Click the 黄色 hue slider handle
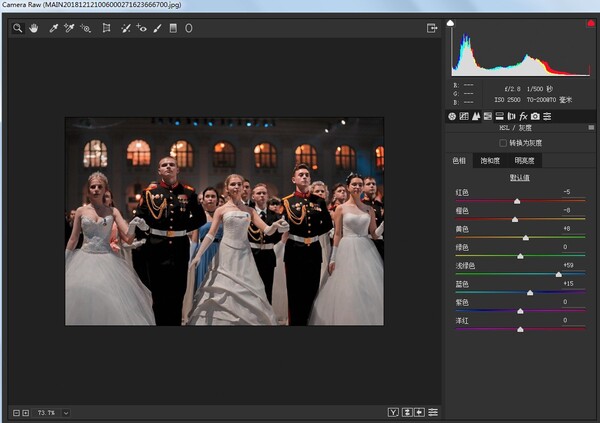 pyautogui.click(x=526, y=238)
